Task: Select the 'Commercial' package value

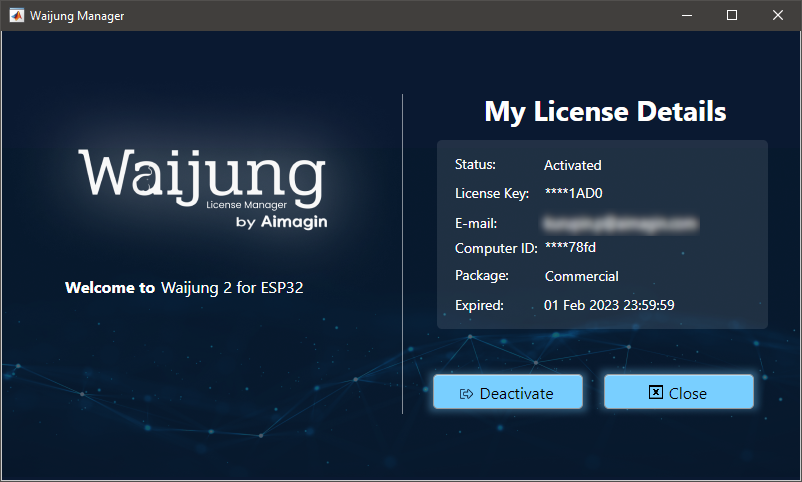Action: pyautogui.click(x=582, y=276)
